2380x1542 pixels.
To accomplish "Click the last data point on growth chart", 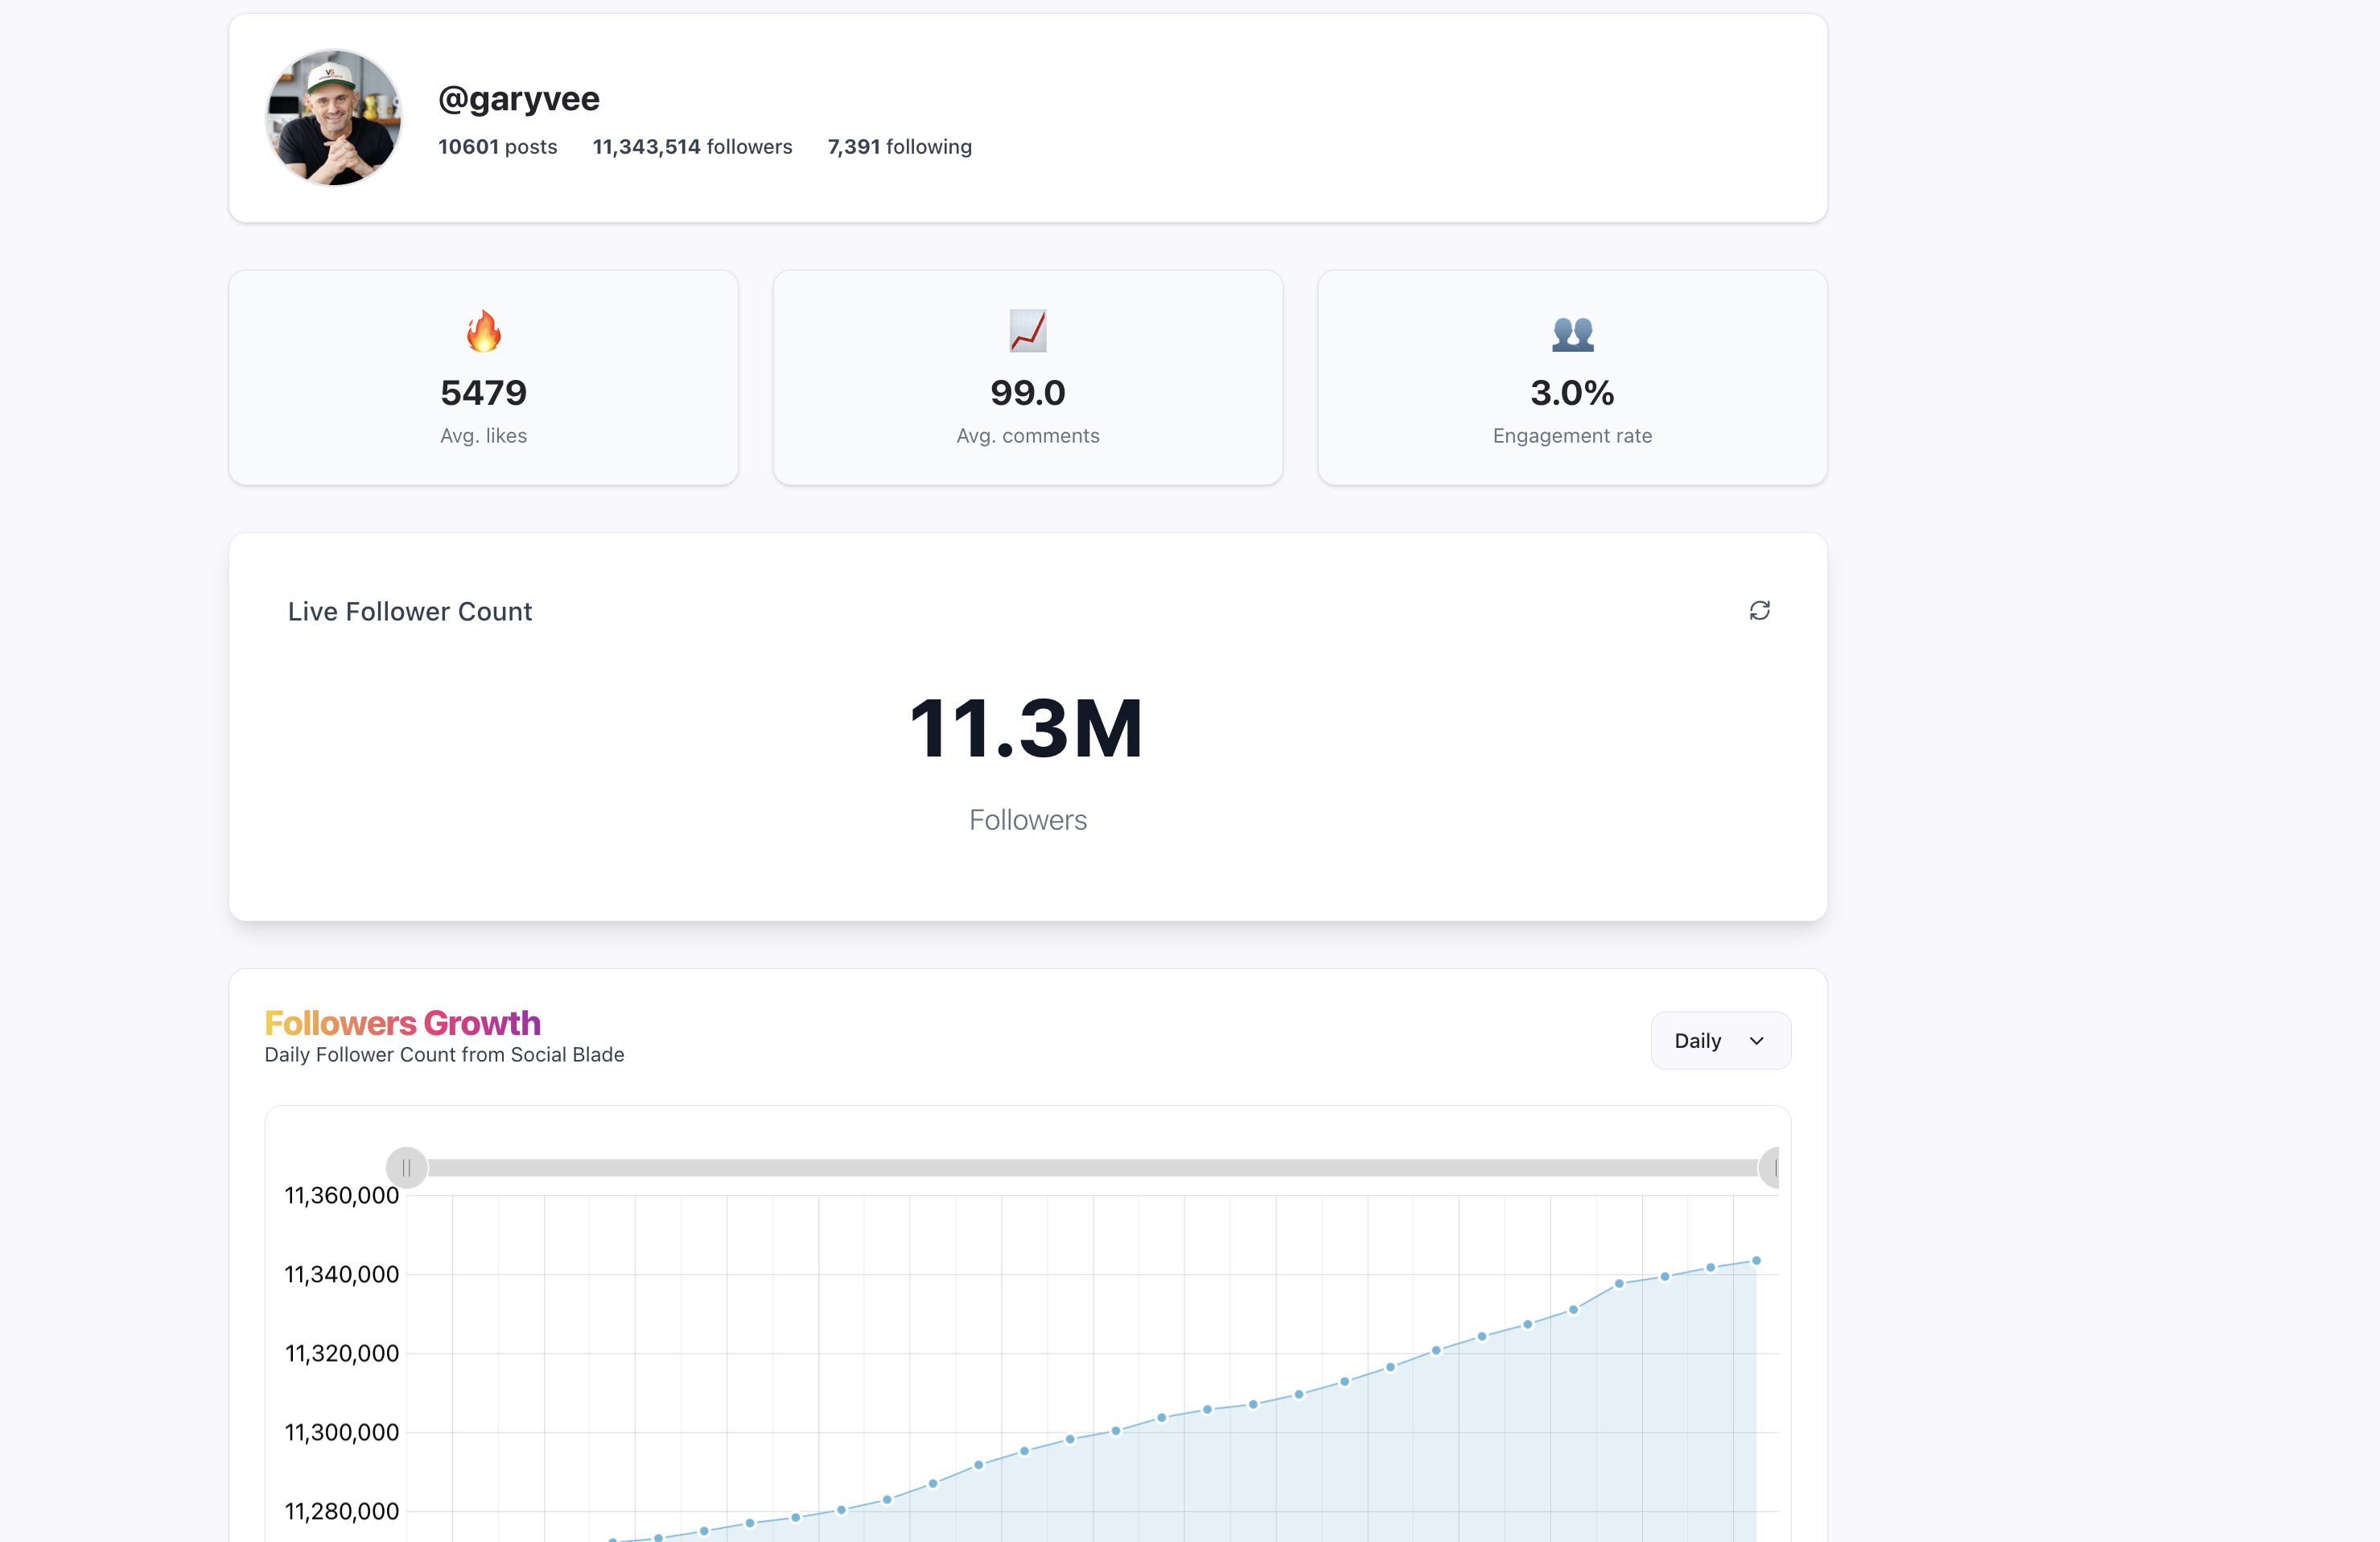I will tap(1756, 1260).
